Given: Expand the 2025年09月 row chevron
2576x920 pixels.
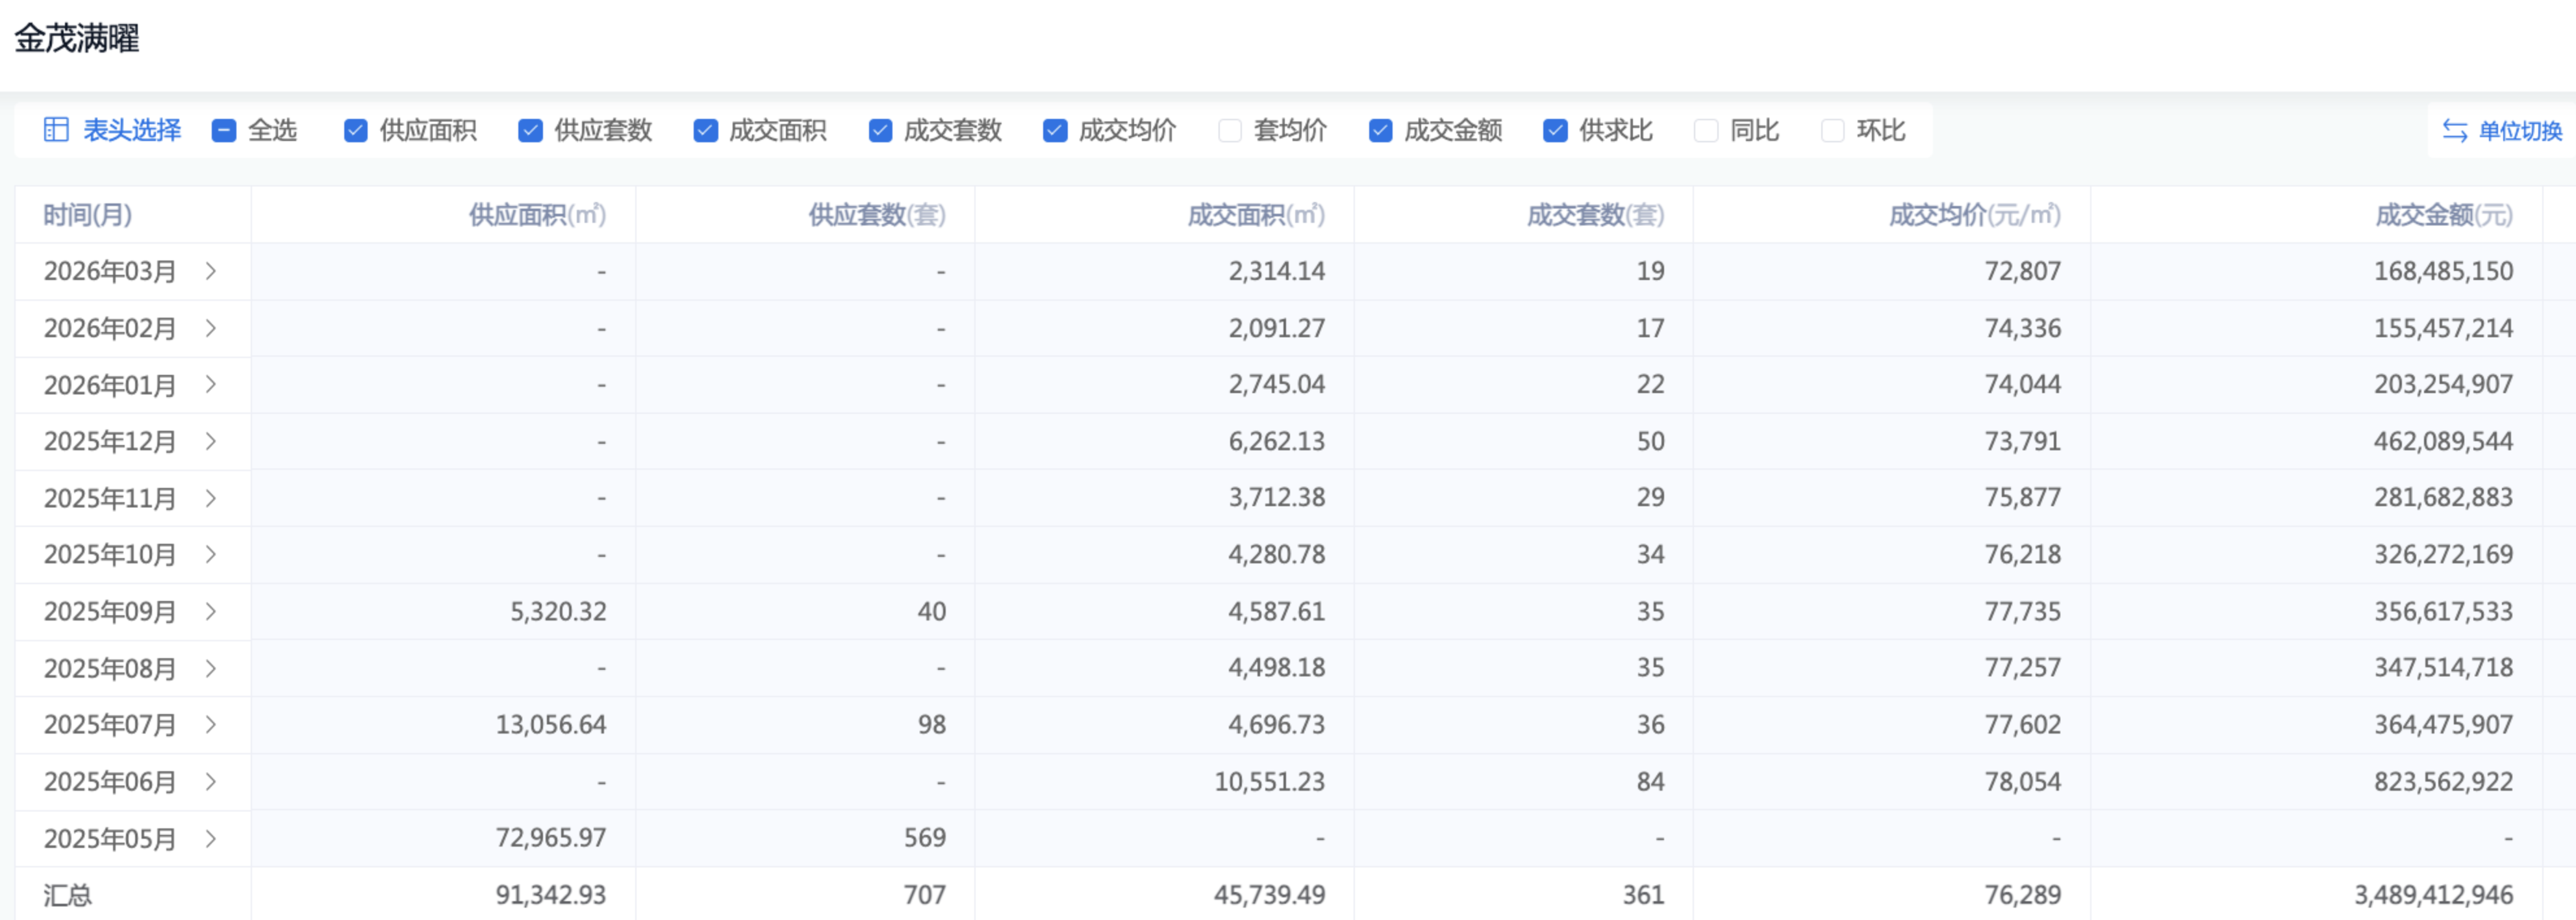Looking at the screenshot, I should tap(211, 611).
